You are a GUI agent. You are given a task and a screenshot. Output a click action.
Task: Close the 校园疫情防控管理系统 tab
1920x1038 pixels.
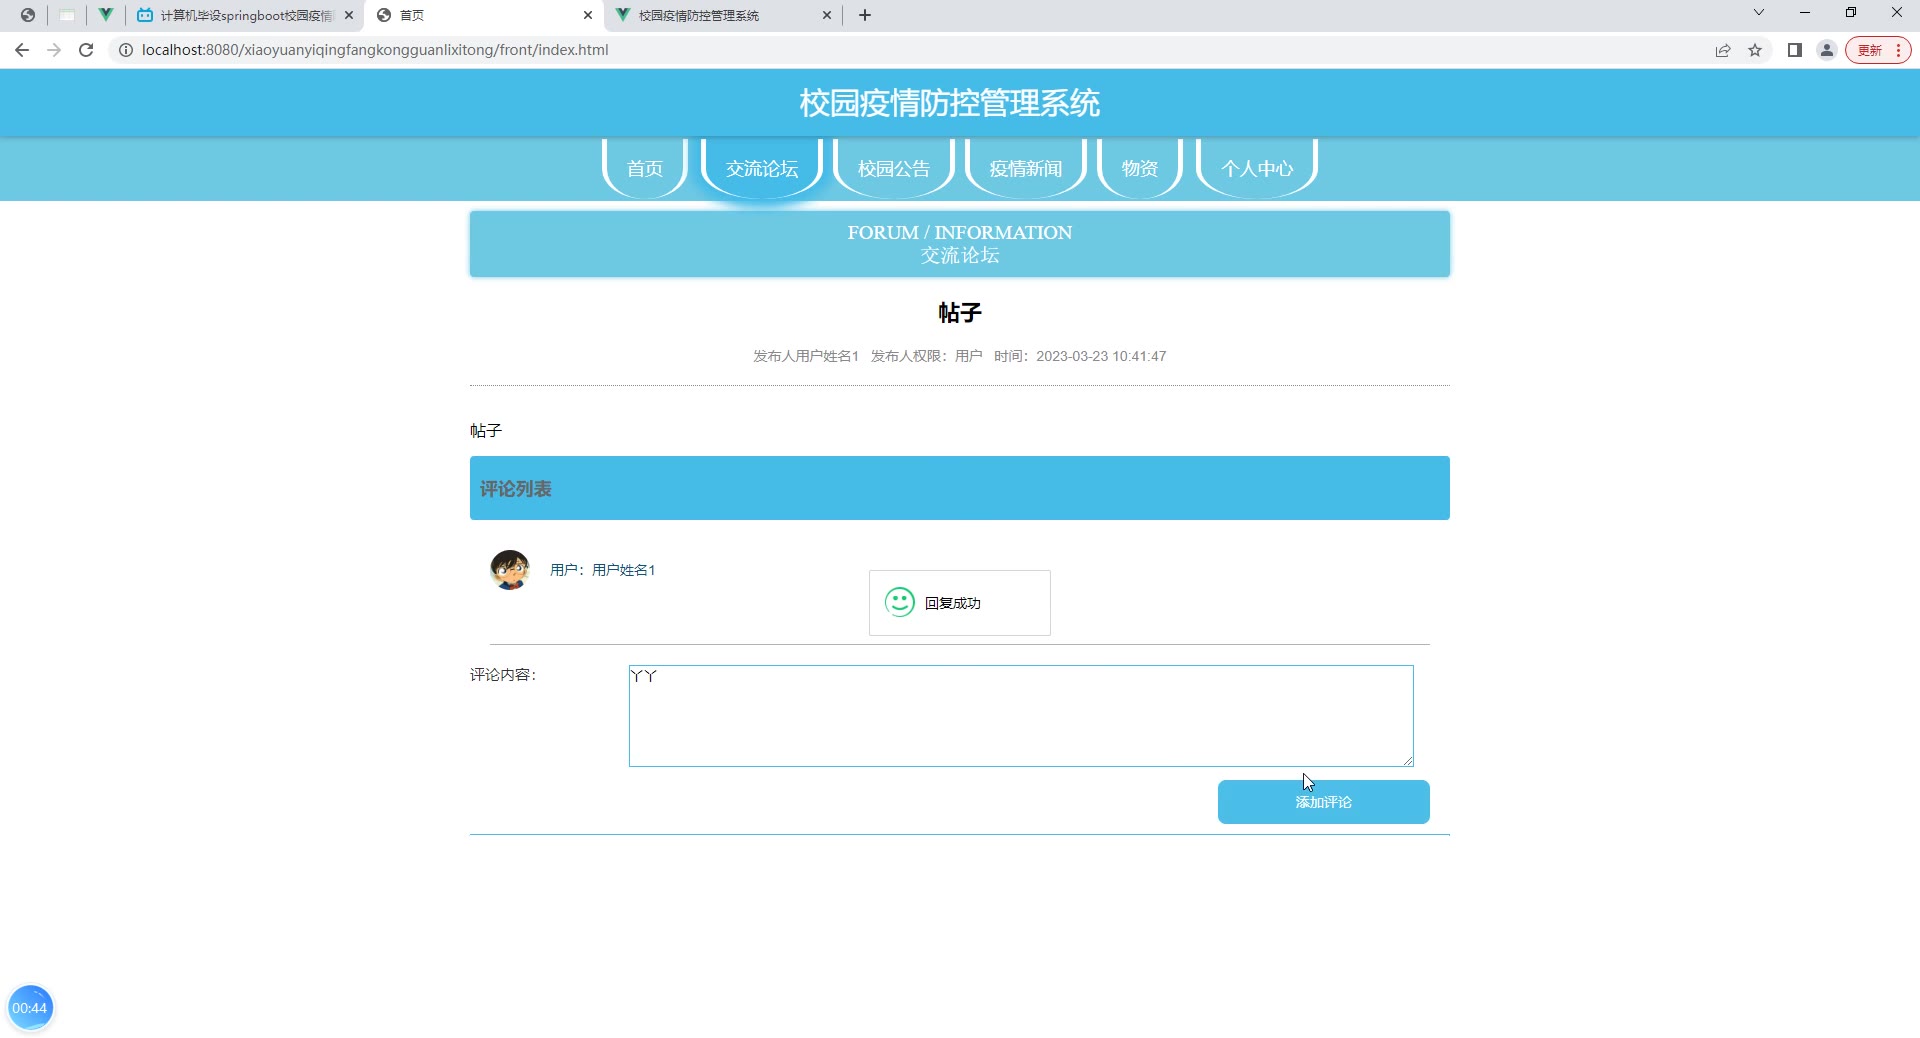tap(827, 15)
